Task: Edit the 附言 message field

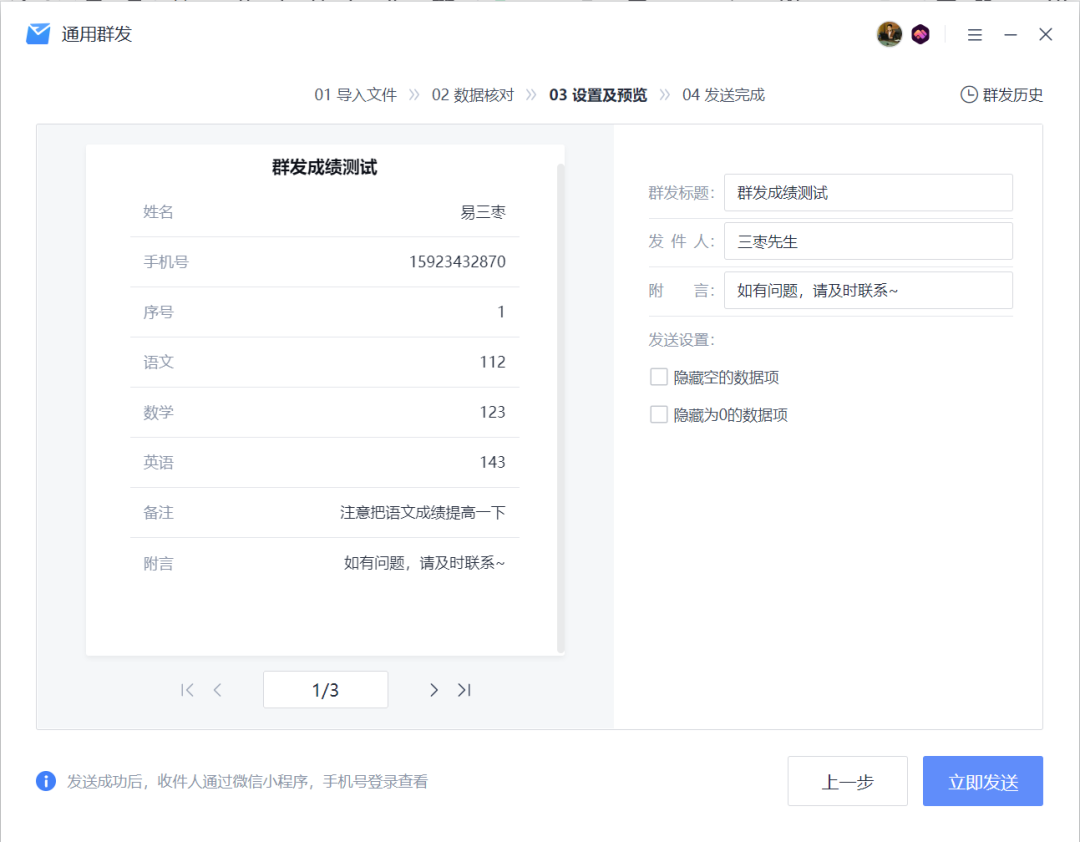Action: 868,289
